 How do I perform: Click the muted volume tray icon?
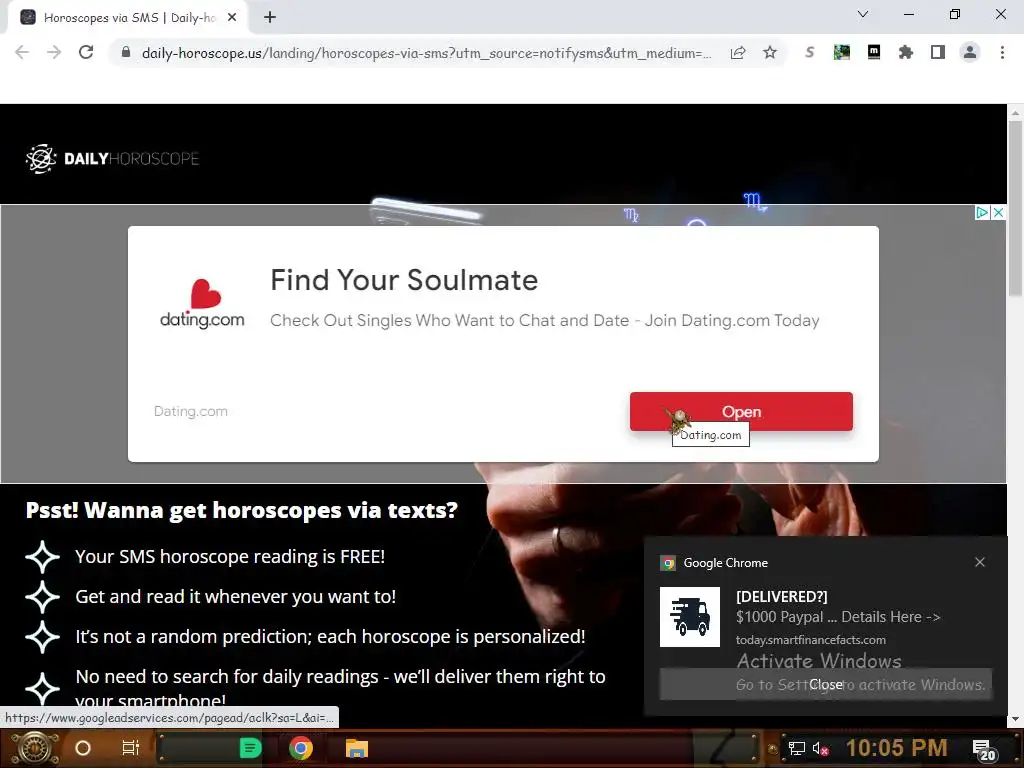tap(820, 748)
